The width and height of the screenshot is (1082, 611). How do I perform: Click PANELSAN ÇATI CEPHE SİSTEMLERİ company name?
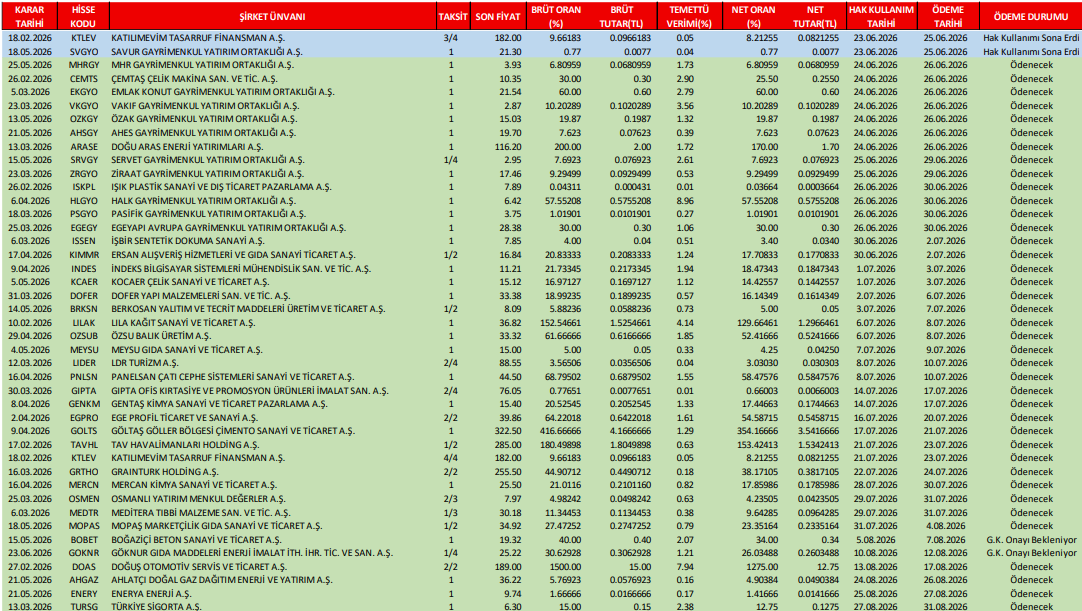(233, 377)
